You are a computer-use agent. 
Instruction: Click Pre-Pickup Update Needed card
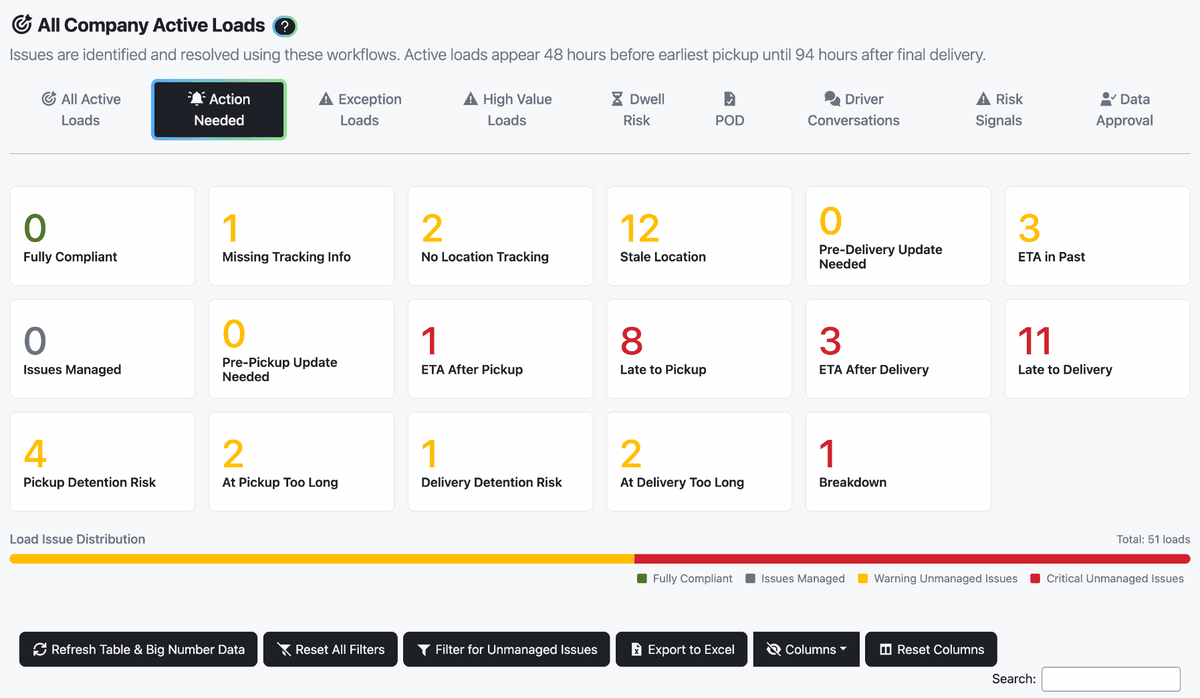tap(301, 349)
